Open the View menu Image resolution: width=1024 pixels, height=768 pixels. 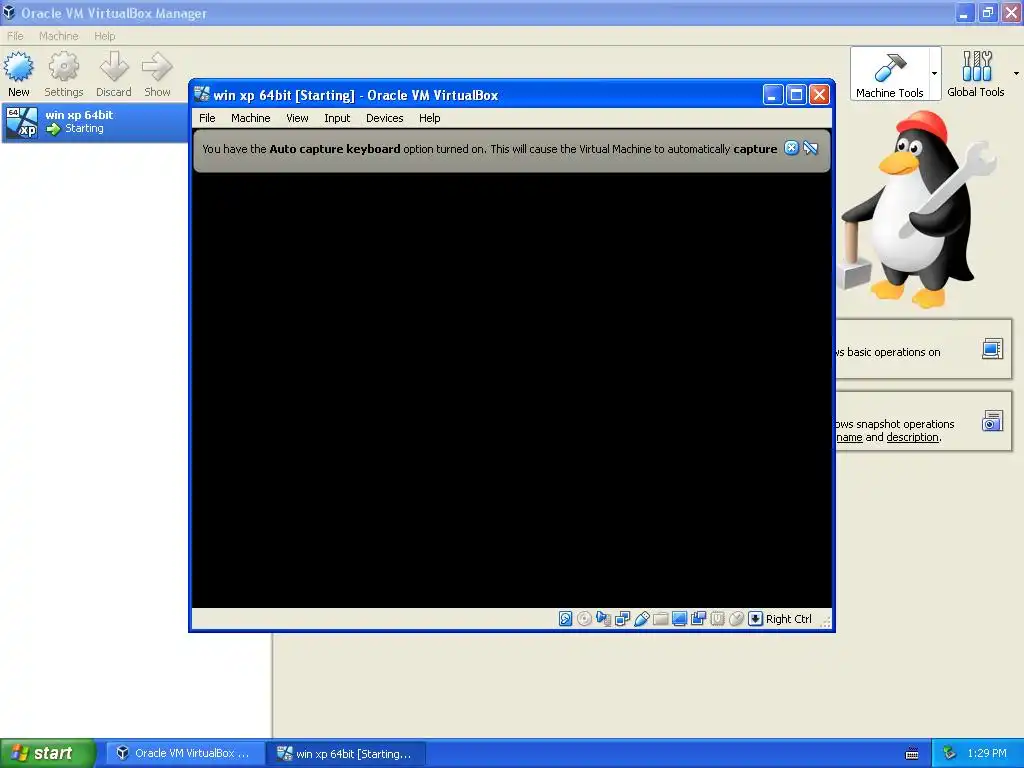[x=297, y=118]
